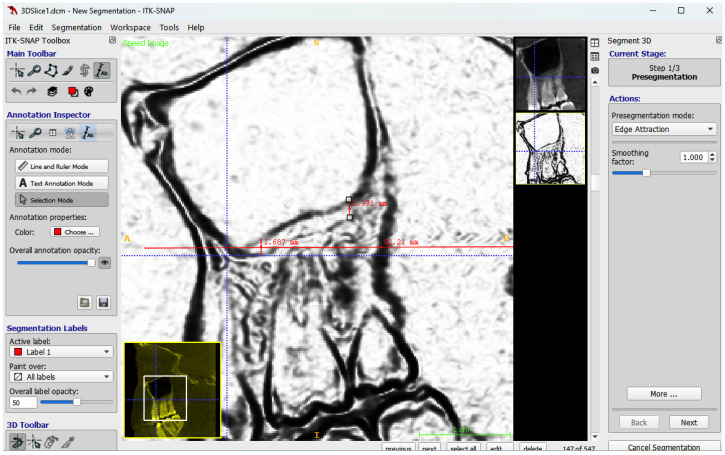Select the Paintbrush tool in Main Toolbar
Image resolution: width=725 pixels, height=455 pixels.
tap(68, 71)
